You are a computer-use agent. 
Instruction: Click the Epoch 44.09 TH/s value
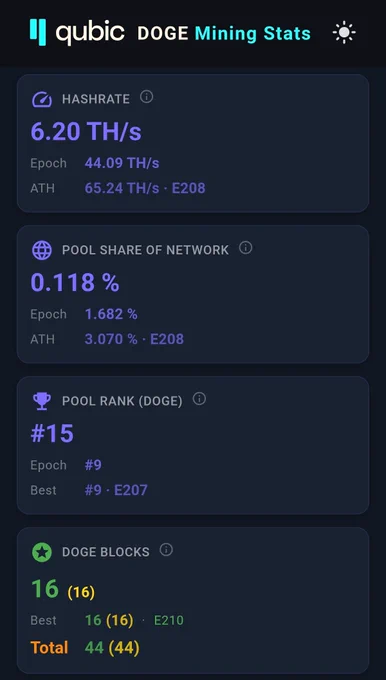(122, 163)
